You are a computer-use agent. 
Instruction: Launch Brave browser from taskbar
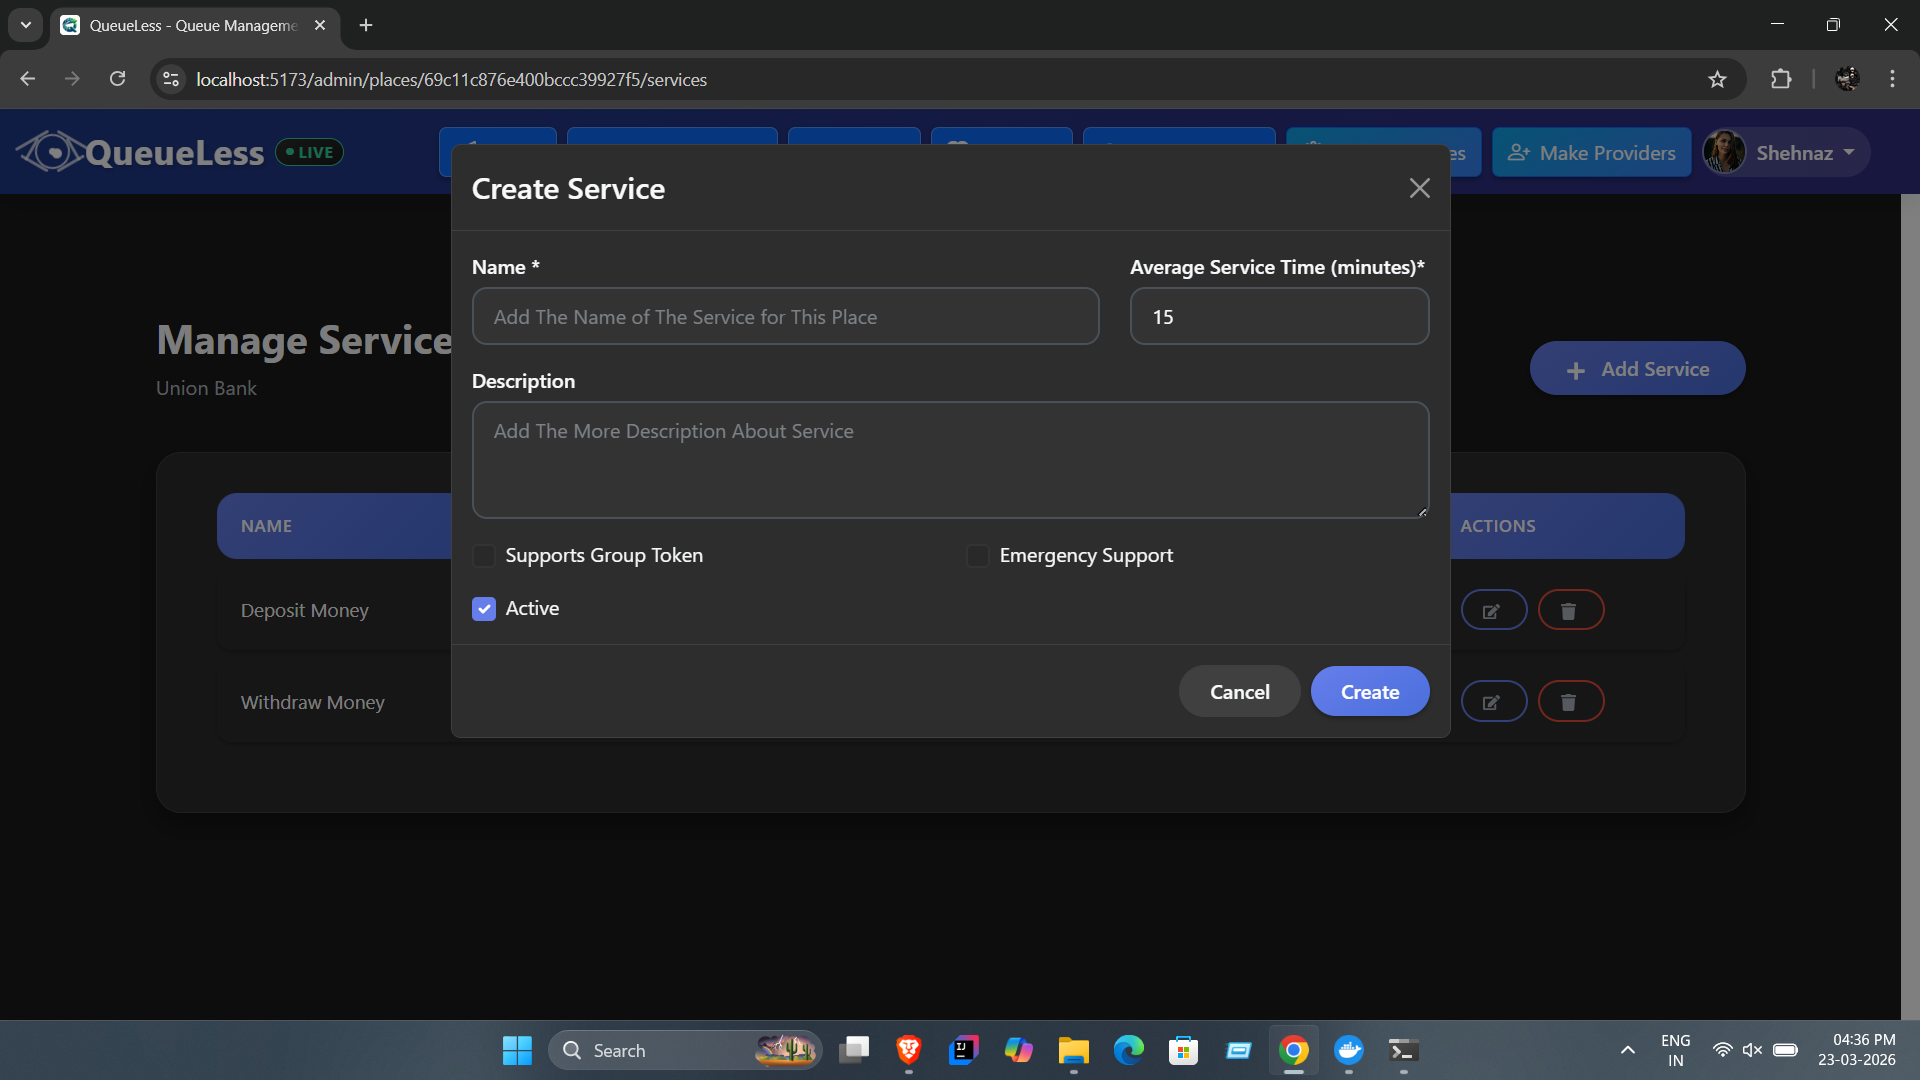pyautogui.click(x=909, y=1050)
